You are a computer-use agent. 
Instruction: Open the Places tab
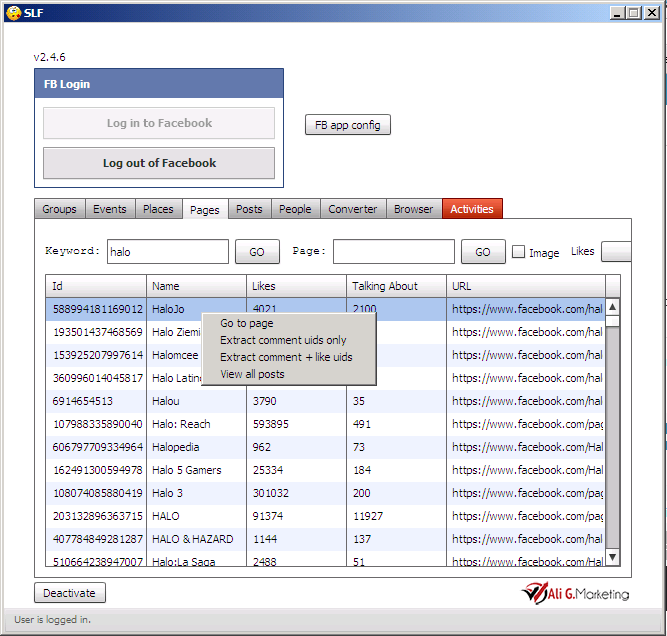158,209
